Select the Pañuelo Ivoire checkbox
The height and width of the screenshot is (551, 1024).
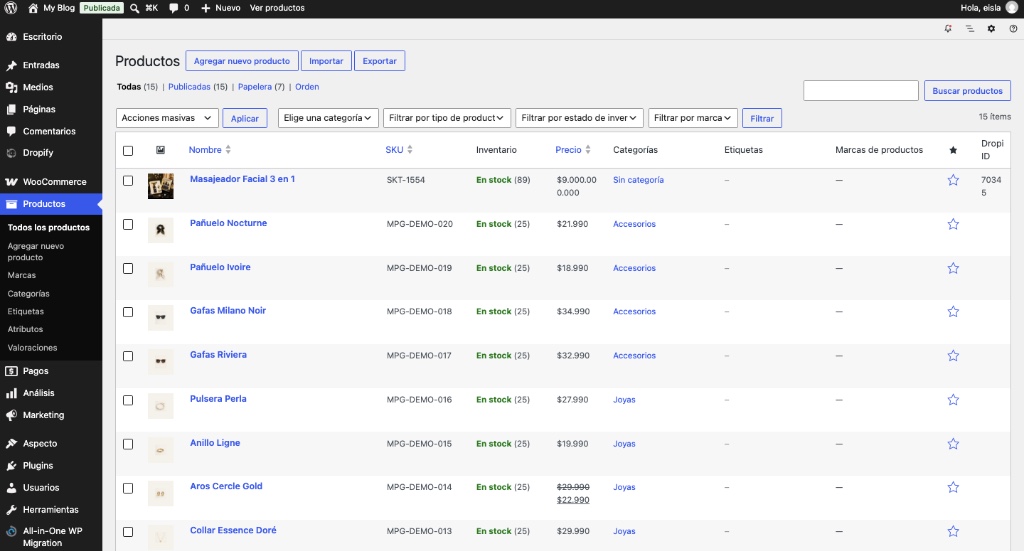click(128, 268)
